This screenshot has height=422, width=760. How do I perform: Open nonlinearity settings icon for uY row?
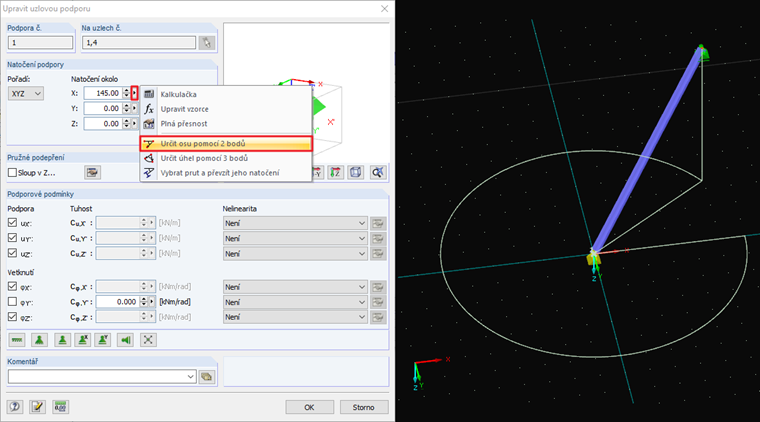pyautogui.click(x=378, y=239)
